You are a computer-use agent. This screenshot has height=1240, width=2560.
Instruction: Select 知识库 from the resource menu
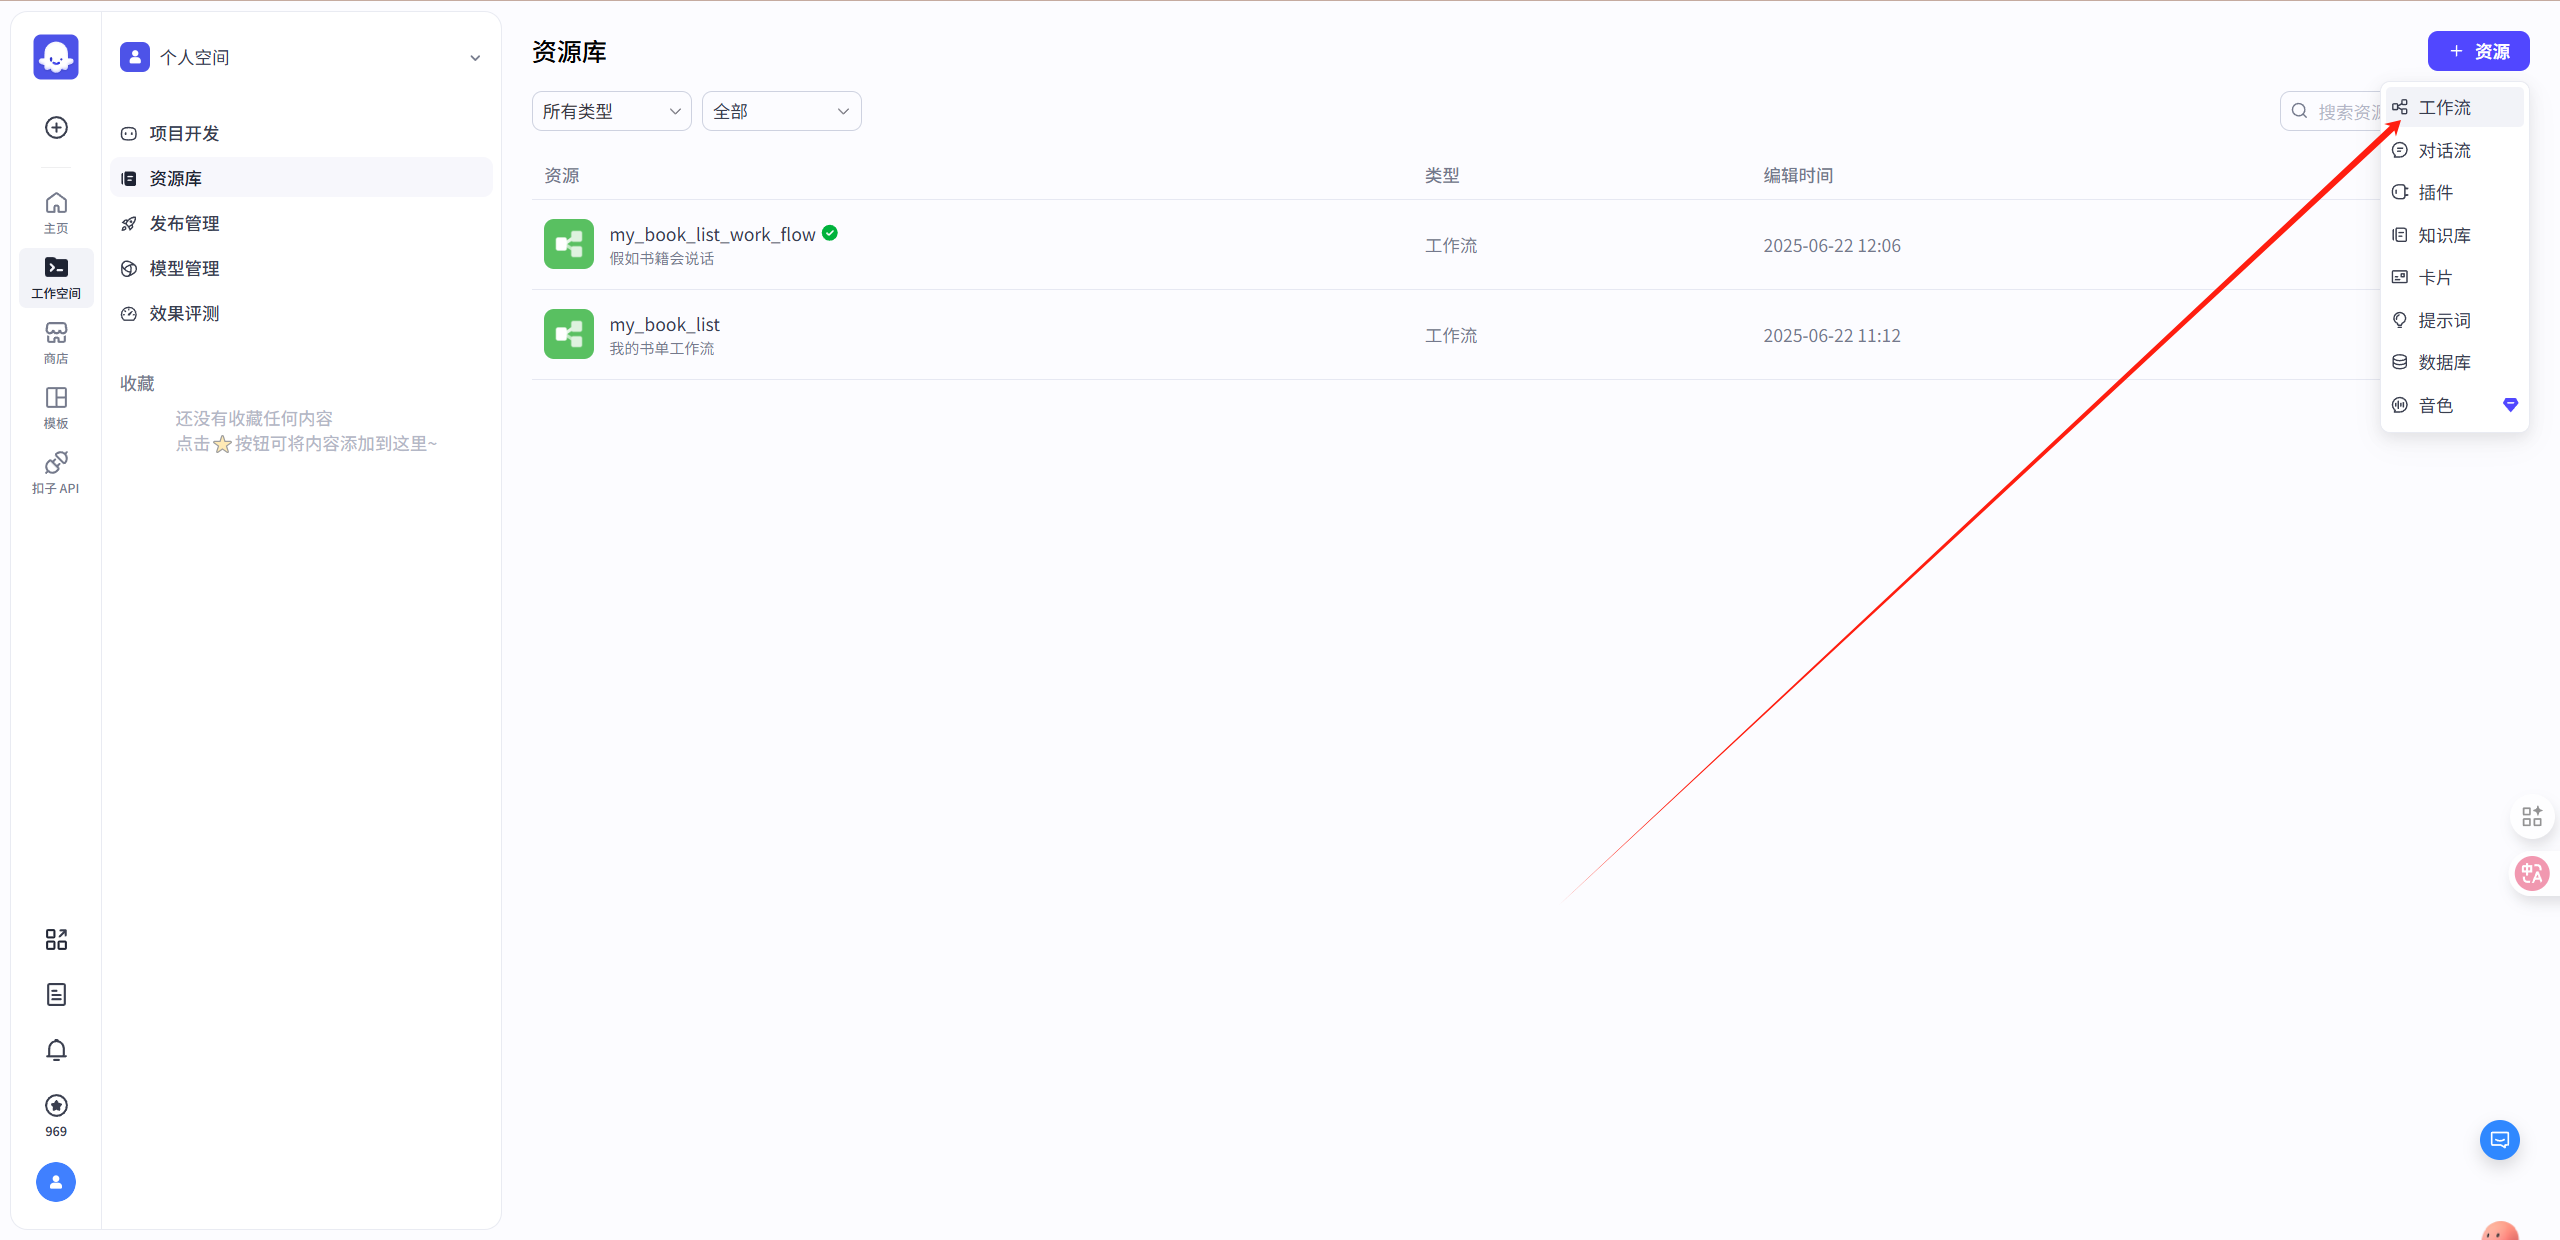[2444, 235]
